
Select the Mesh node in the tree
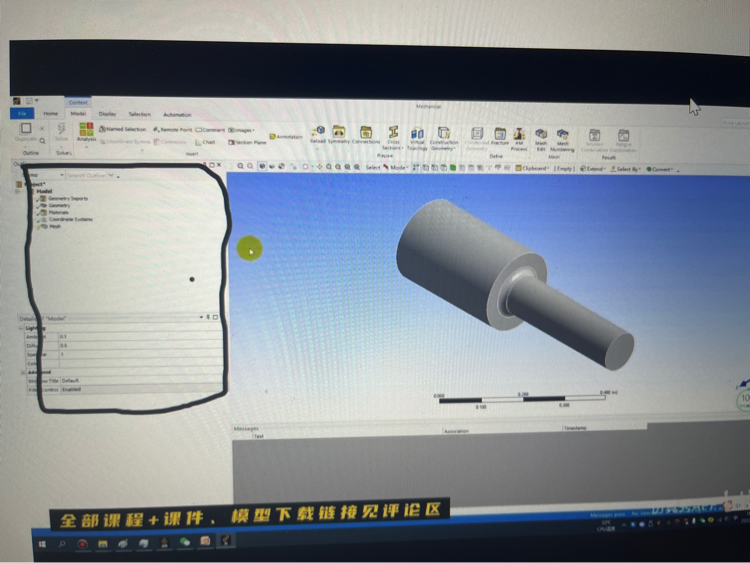(x=55, y=227)
